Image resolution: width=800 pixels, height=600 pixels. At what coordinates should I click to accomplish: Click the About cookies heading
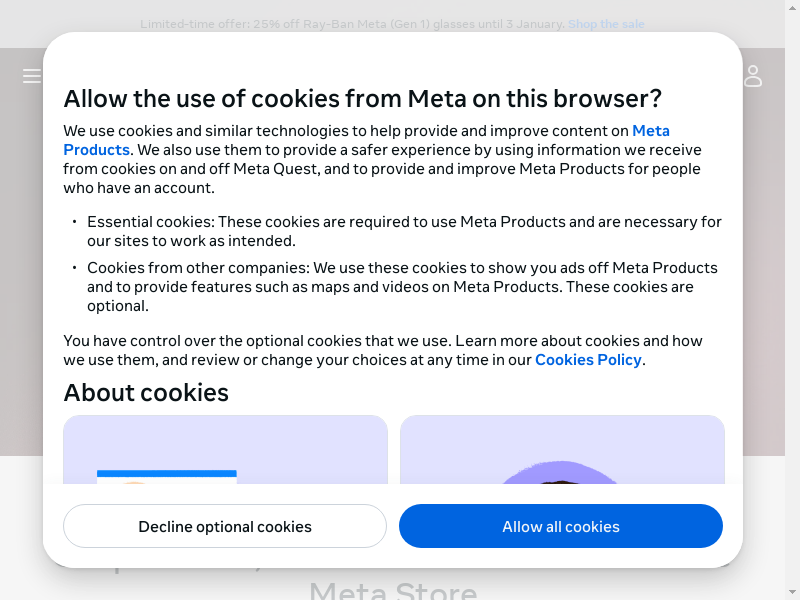click(x=146, y=392)
